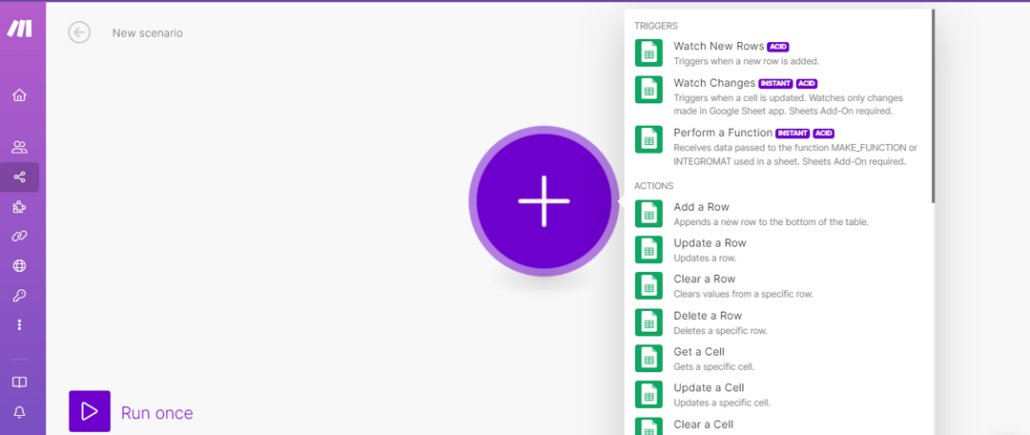Click INSTANT badge on Watch Changes
The width and height of the screenshot is (1030, 435).
(x=776, y=83)
